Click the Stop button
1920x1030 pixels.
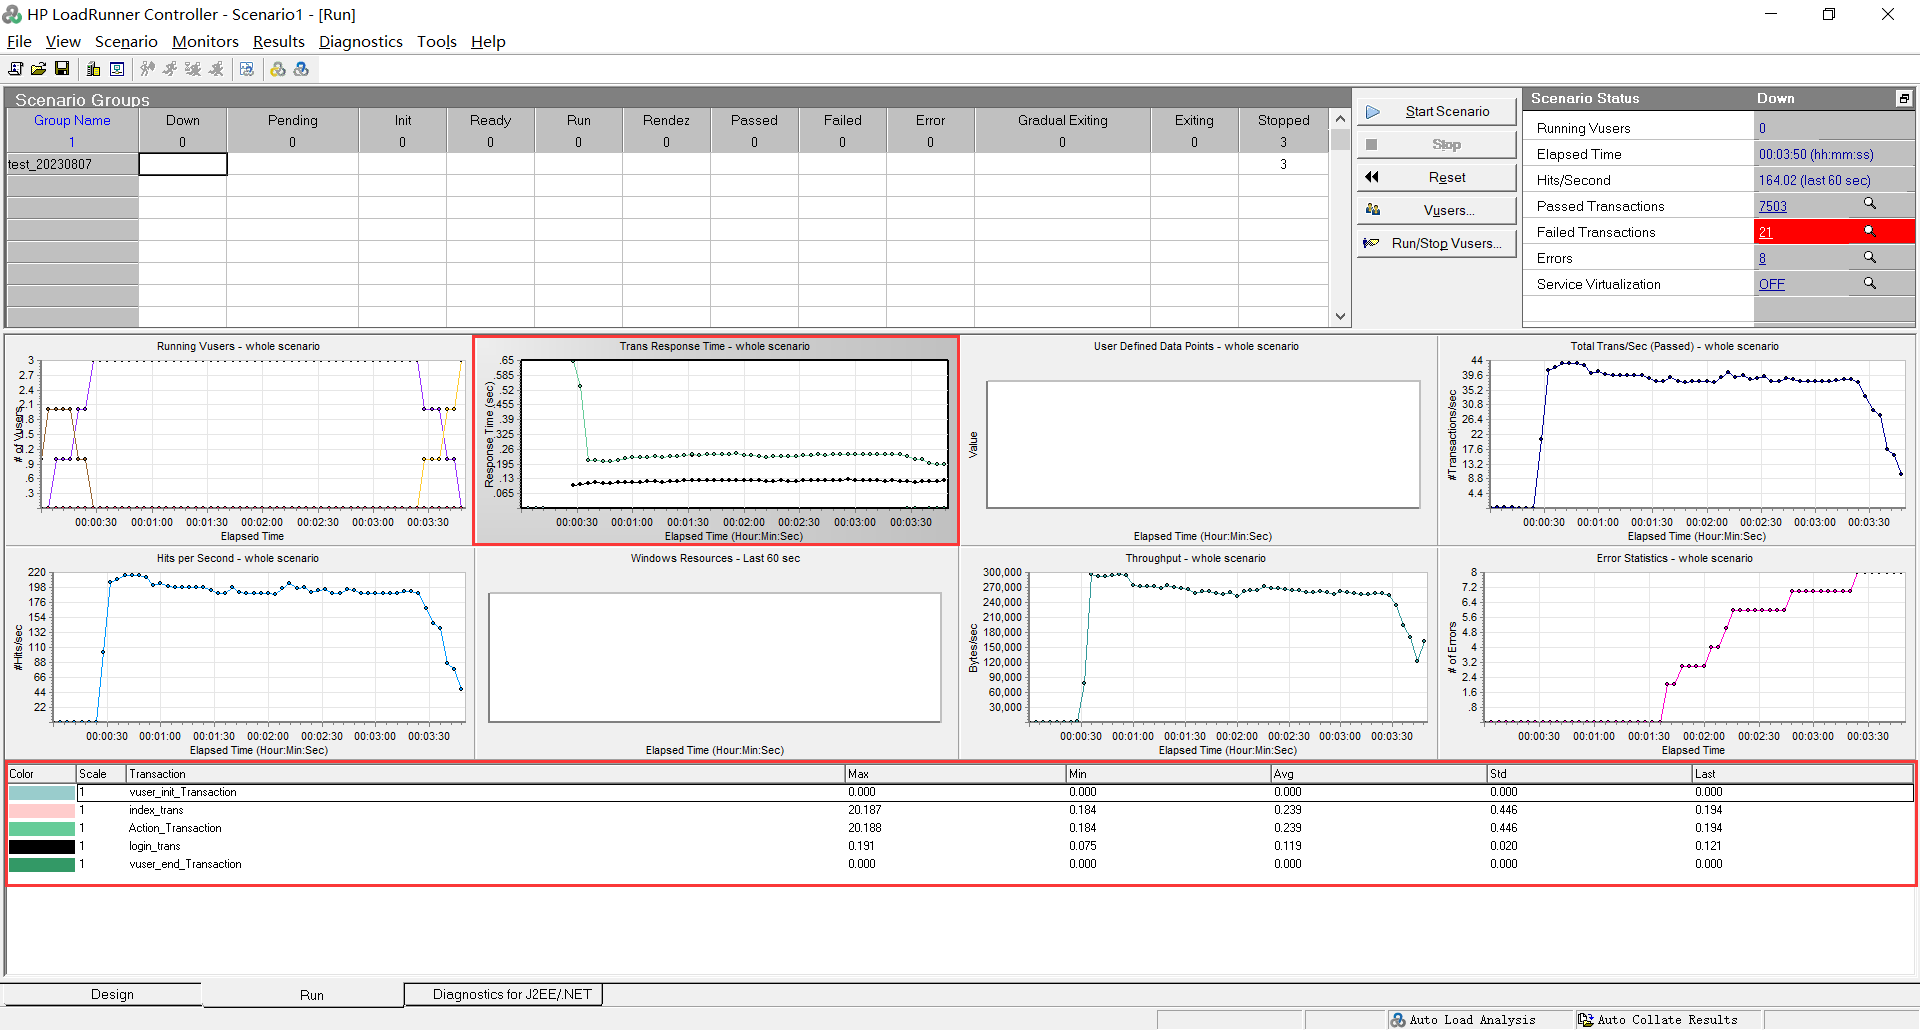(x=1436, y=144)
